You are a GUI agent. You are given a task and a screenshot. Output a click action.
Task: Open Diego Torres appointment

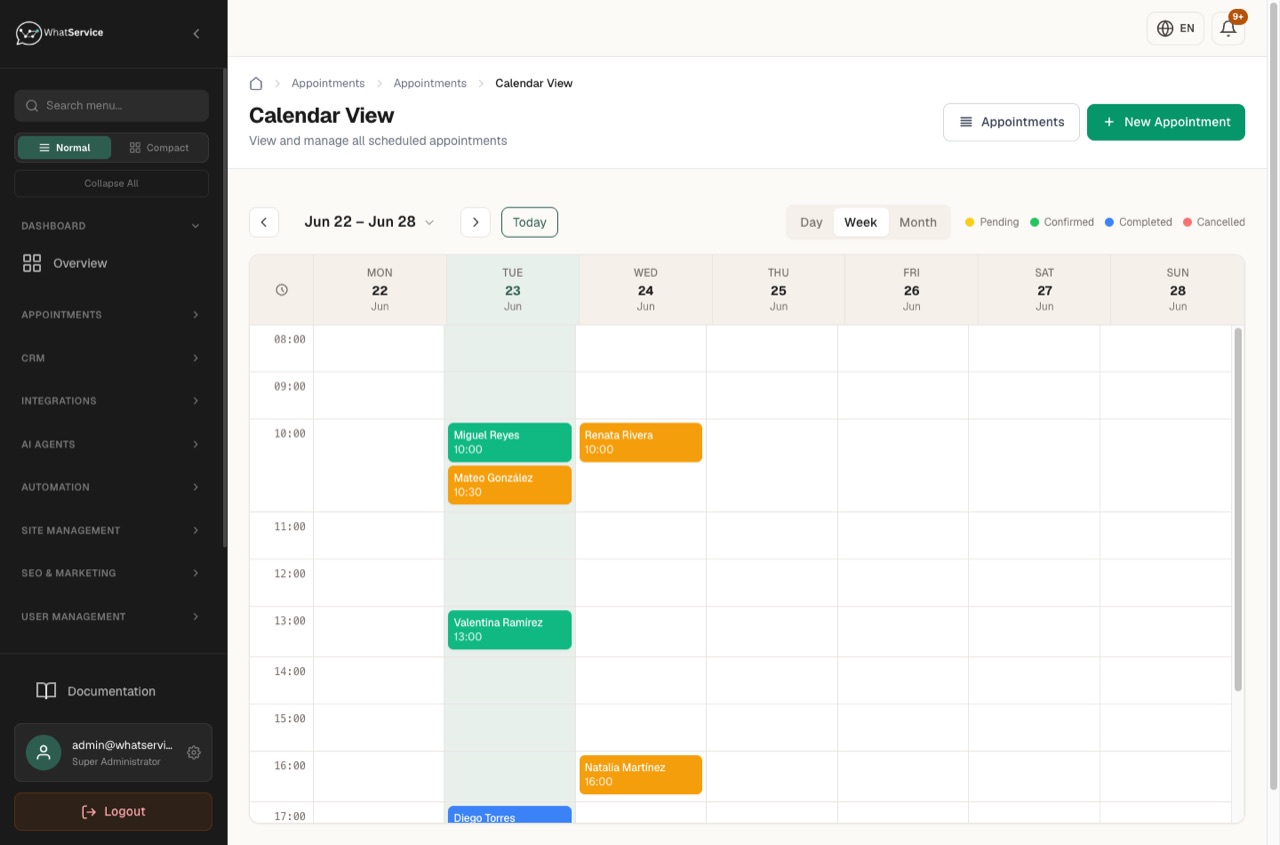pos(510,814)
